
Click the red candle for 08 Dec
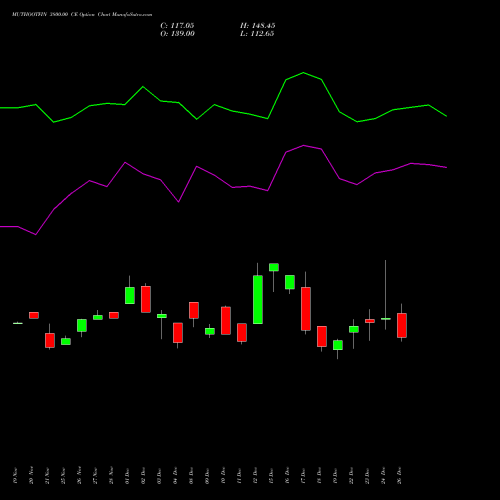click(x=194, y=310)
